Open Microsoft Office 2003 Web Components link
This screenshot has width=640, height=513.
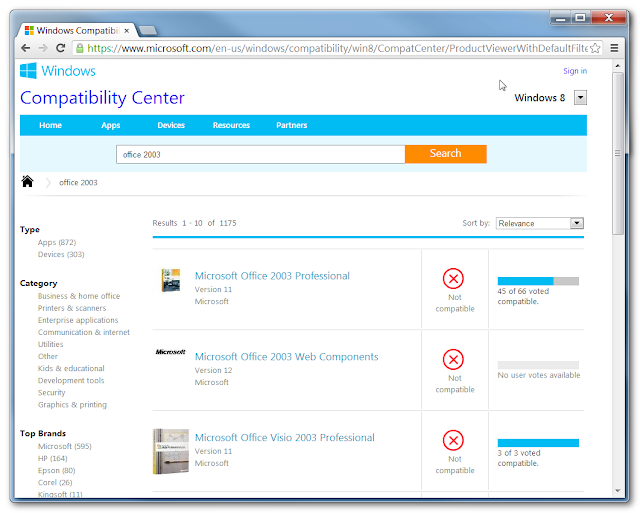coord(287,357)
